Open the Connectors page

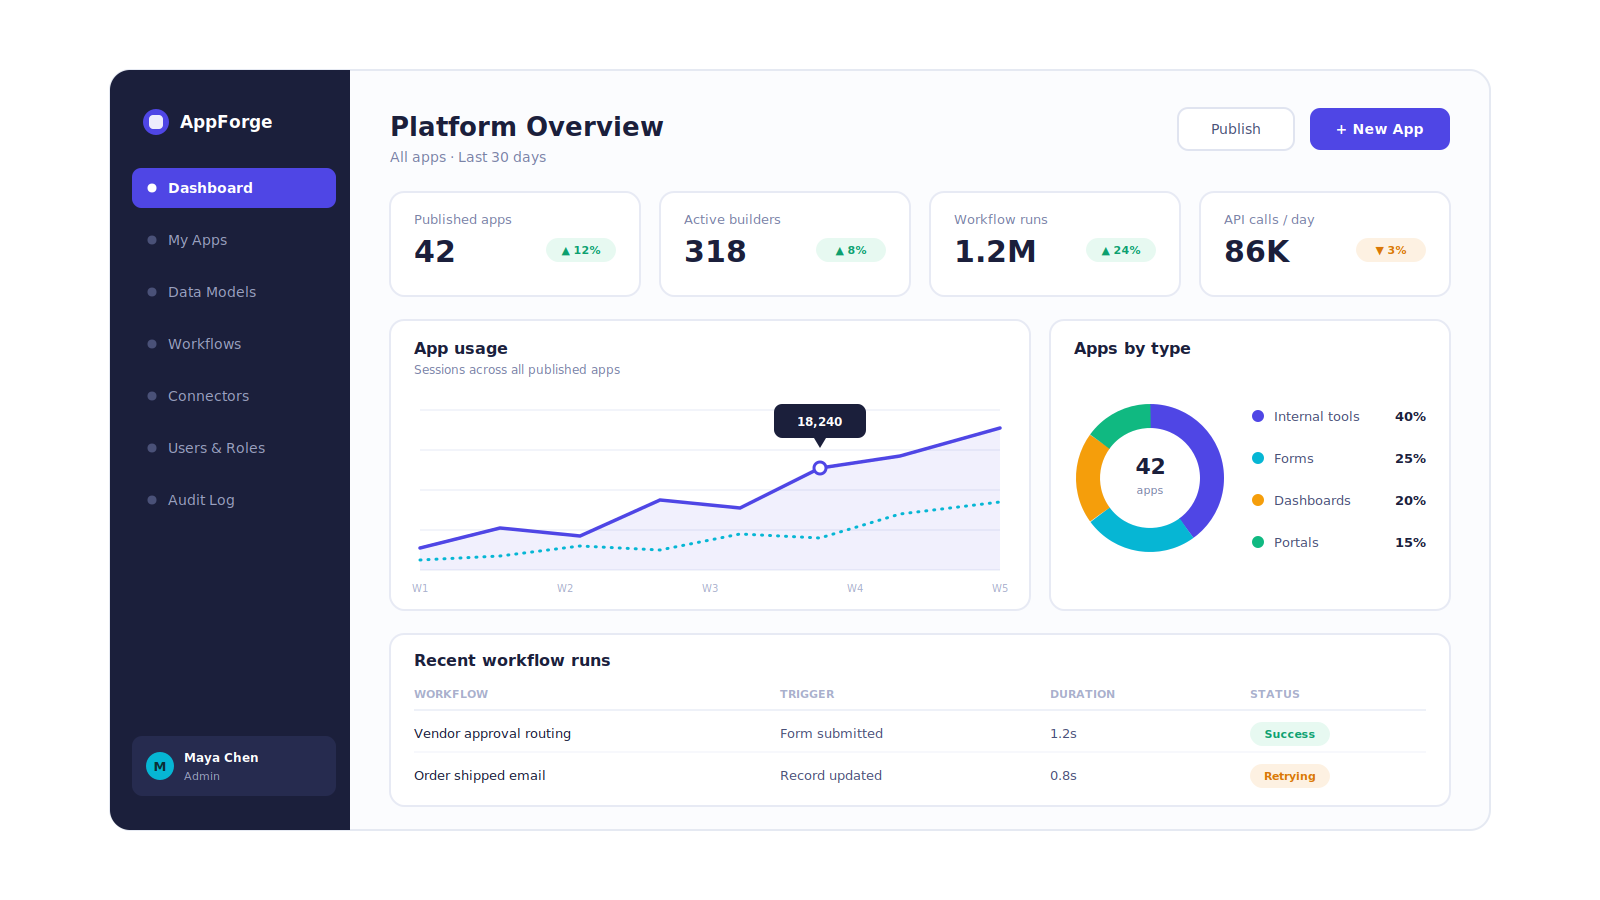[x=234, y=396]
